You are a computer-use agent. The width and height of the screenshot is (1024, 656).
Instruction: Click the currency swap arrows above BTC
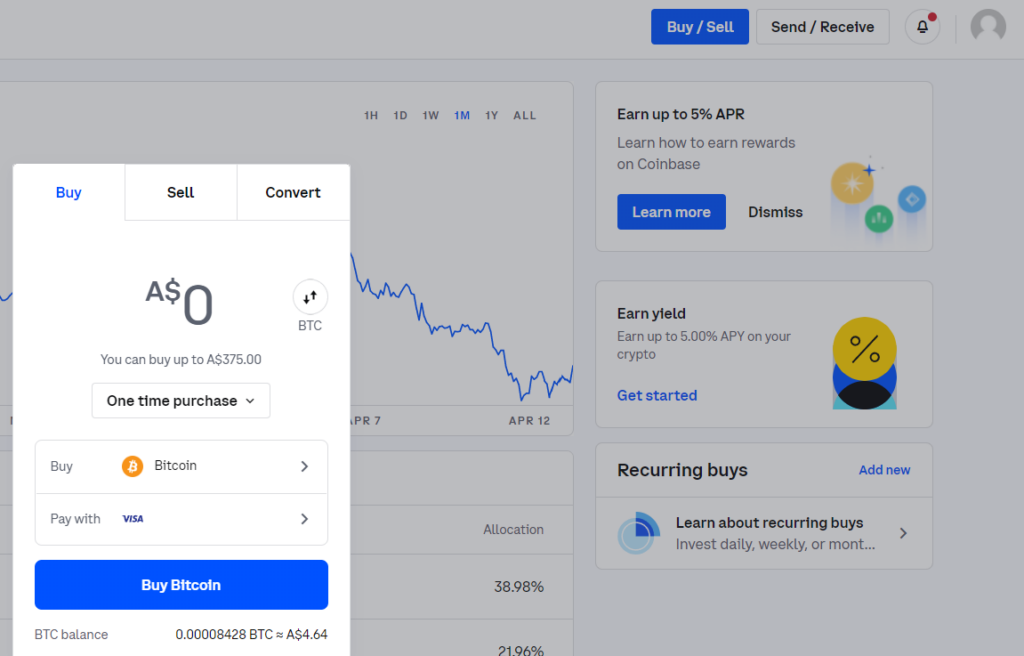[310, 296]
